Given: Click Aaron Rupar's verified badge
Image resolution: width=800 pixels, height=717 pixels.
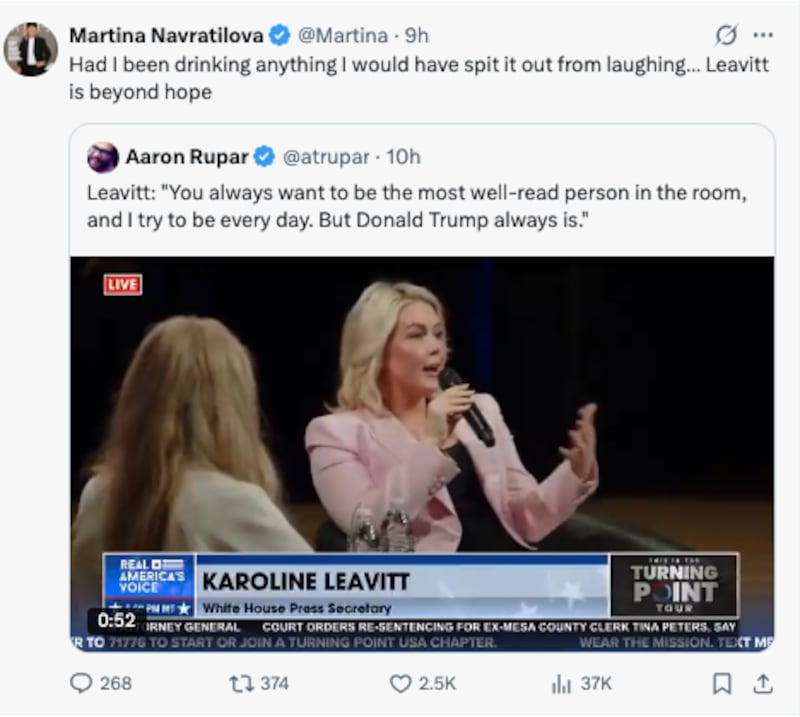Looking at the screenshot, I should 262,155.
